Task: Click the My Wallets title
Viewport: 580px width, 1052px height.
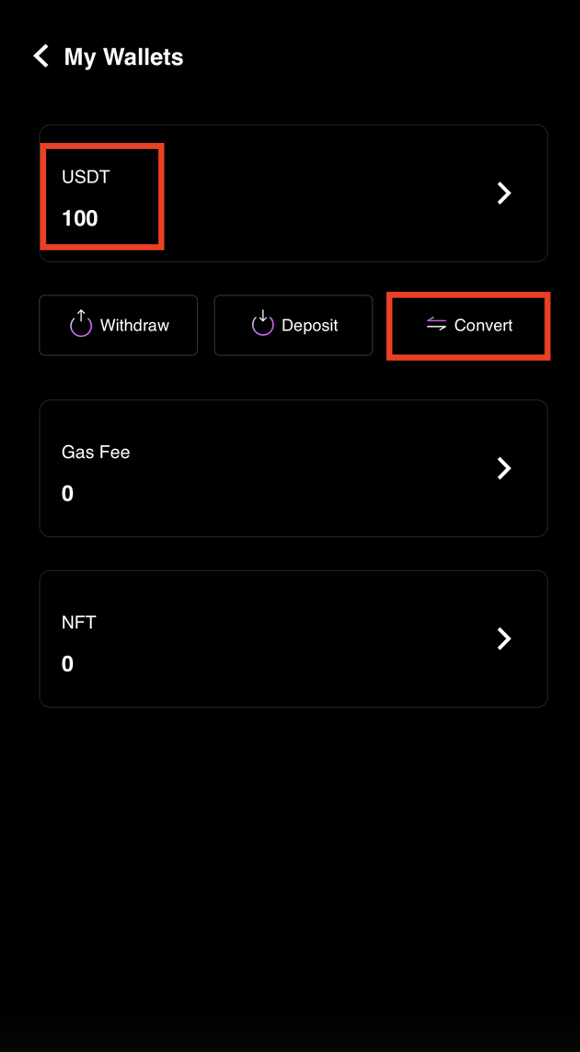Action: coord(122,56)
